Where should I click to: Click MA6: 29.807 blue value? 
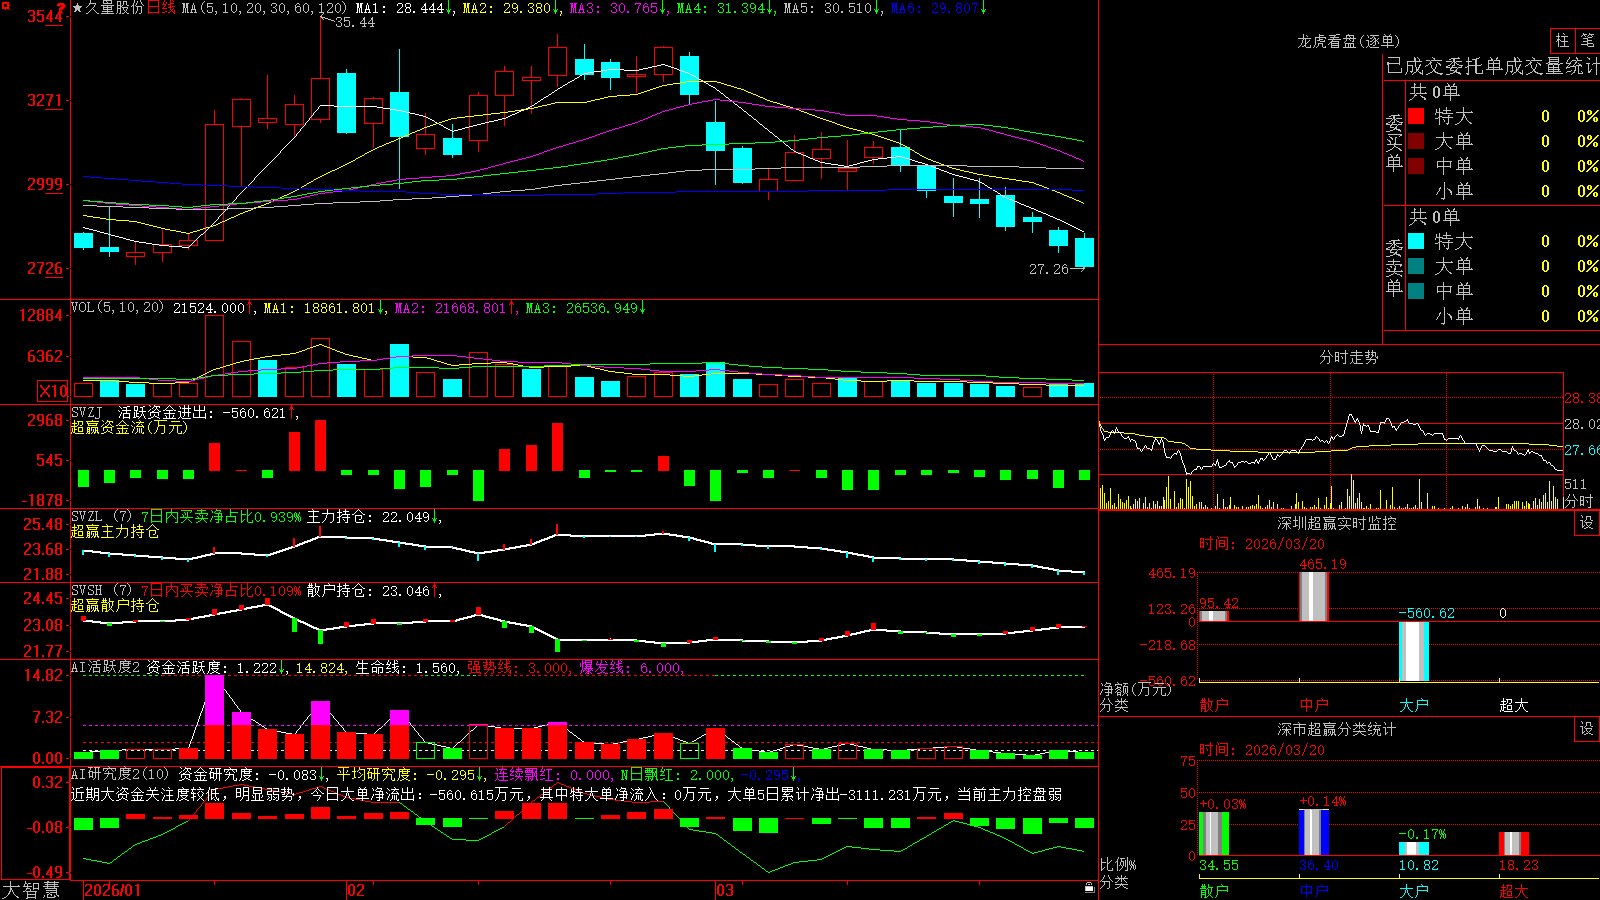point(935,8)
